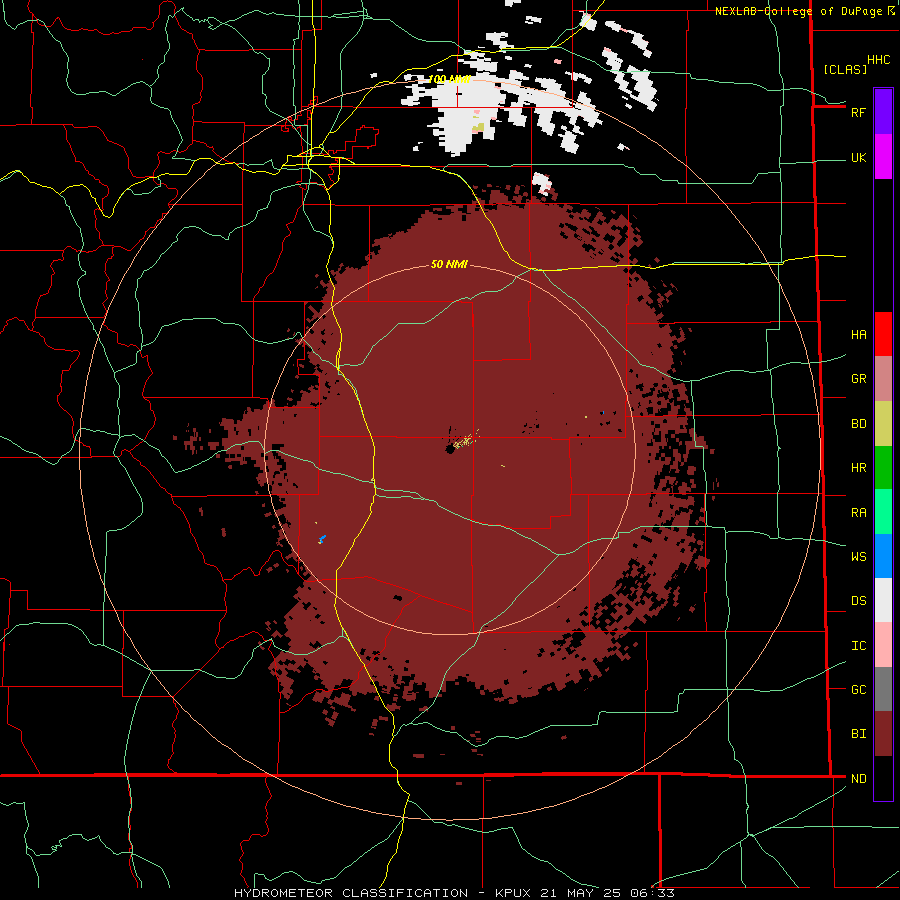Select the dusty pink GR legend swatch
The height and width of the screenshot is (900, 900).
[883, 378]
